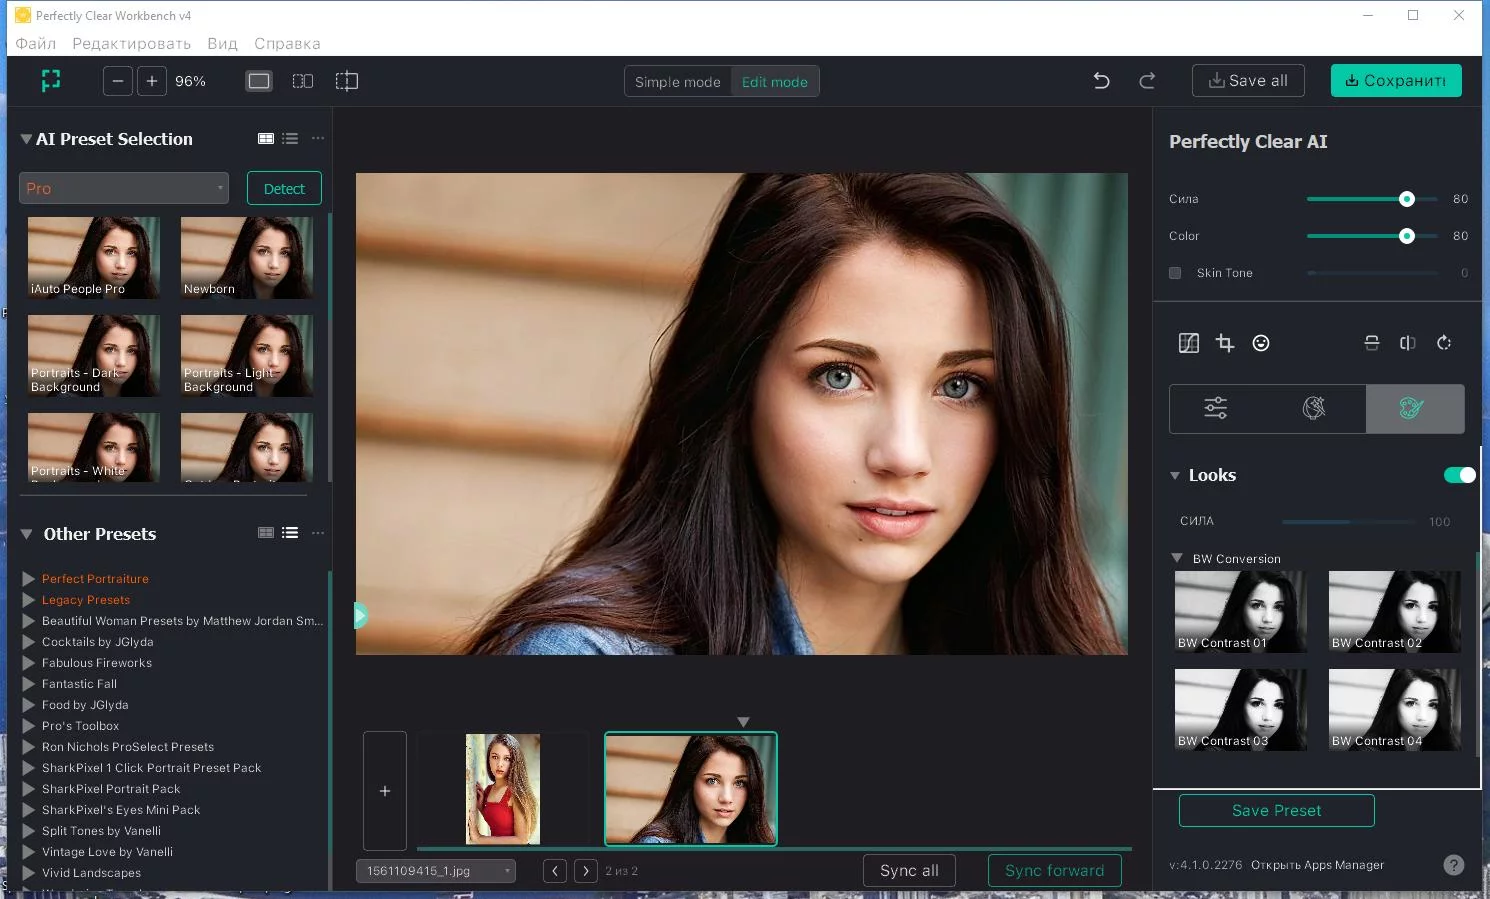Click the undo arrow icon

click(x=1101, y=81)
